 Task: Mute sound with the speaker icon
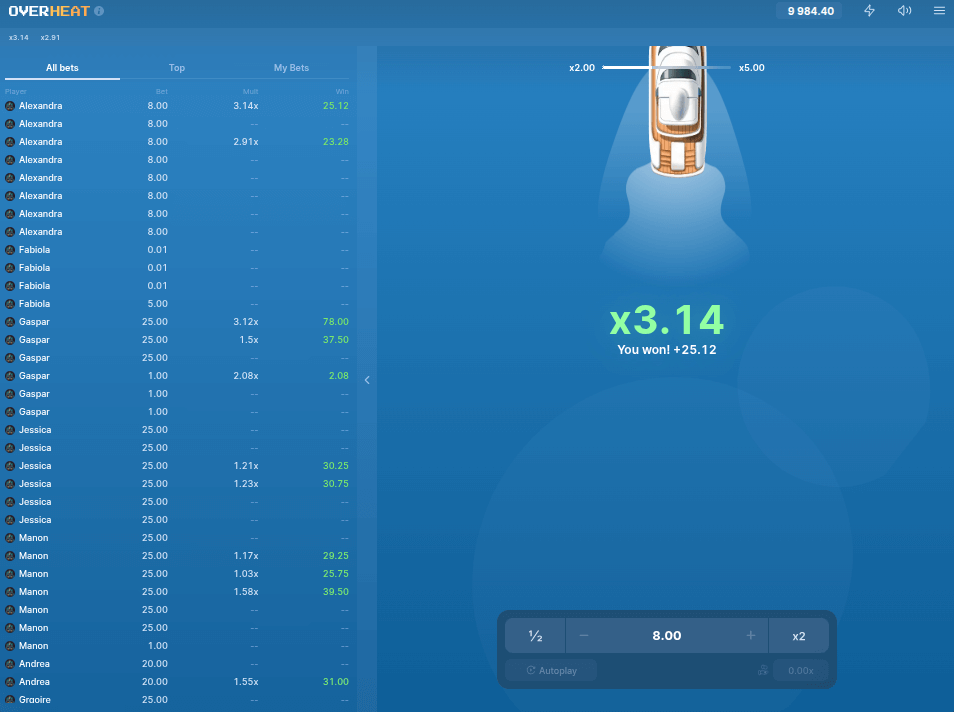(x=905, y=11)
